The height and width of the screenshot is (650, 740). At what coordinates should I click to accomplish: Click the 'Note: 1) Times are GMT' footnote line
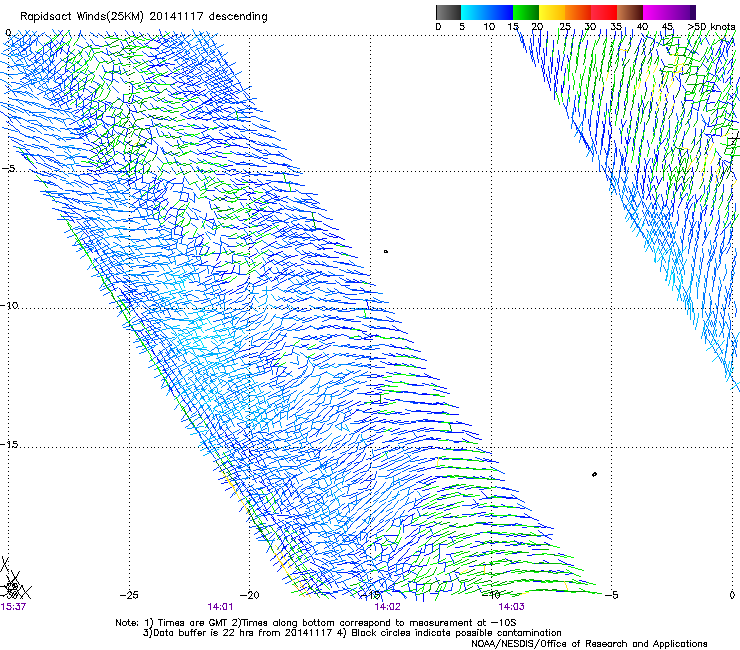point(316,623)
